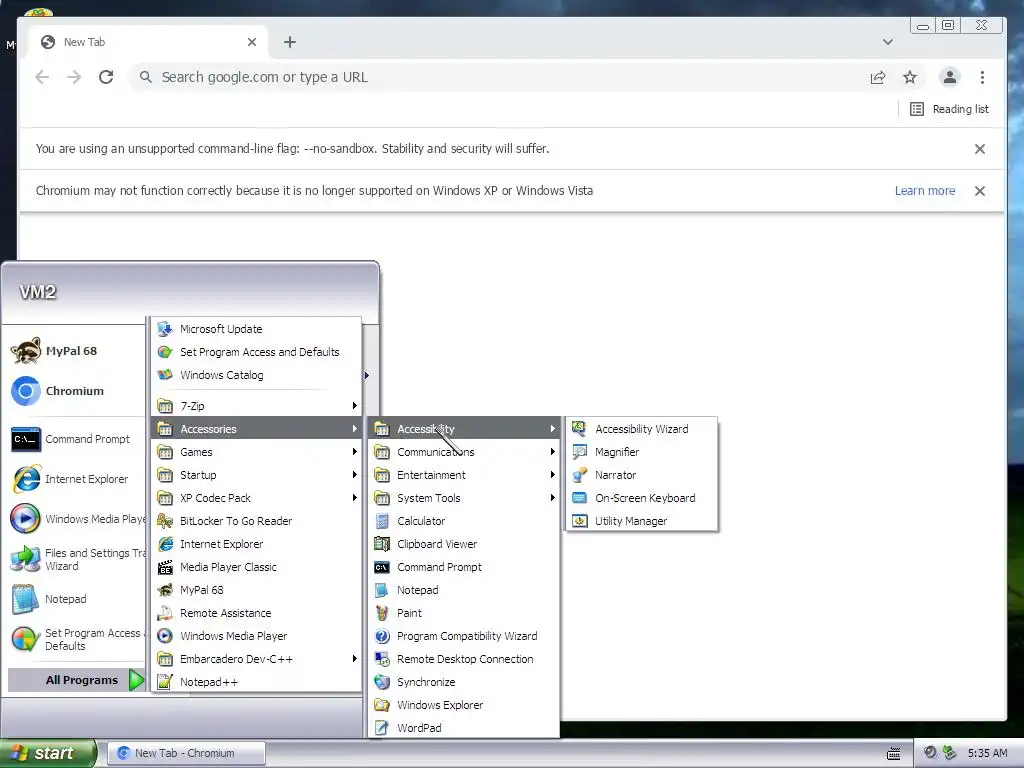The image size is (1024, 768).
Task: Open the Reading list
Action: [x=949, y=109]
